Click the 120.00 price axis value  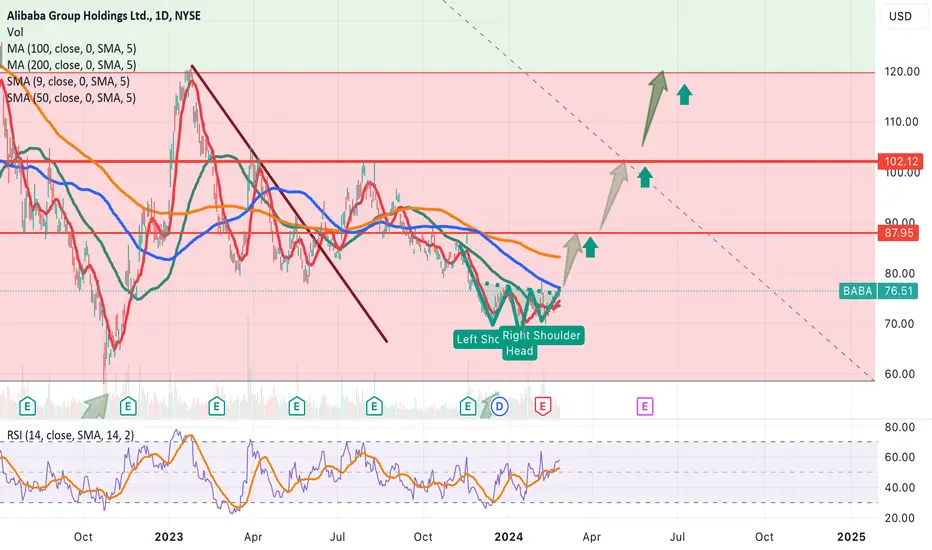click(x=902, y=71)
